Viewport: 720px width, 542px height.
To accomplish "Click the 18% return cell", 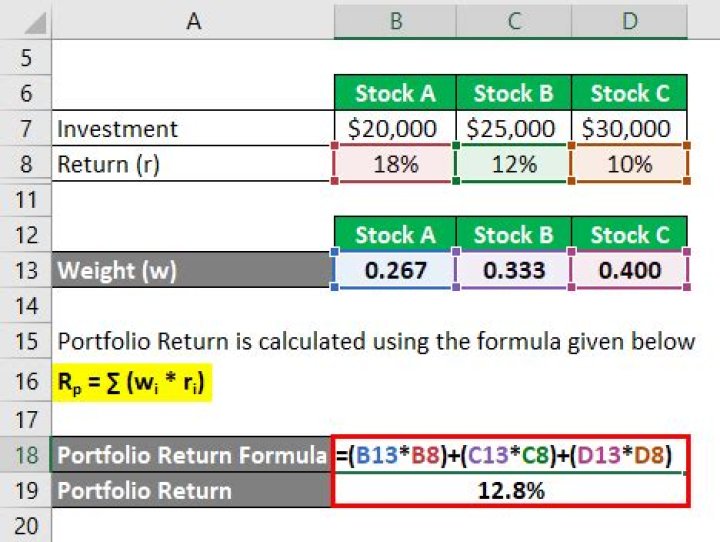I will [395, 164].
